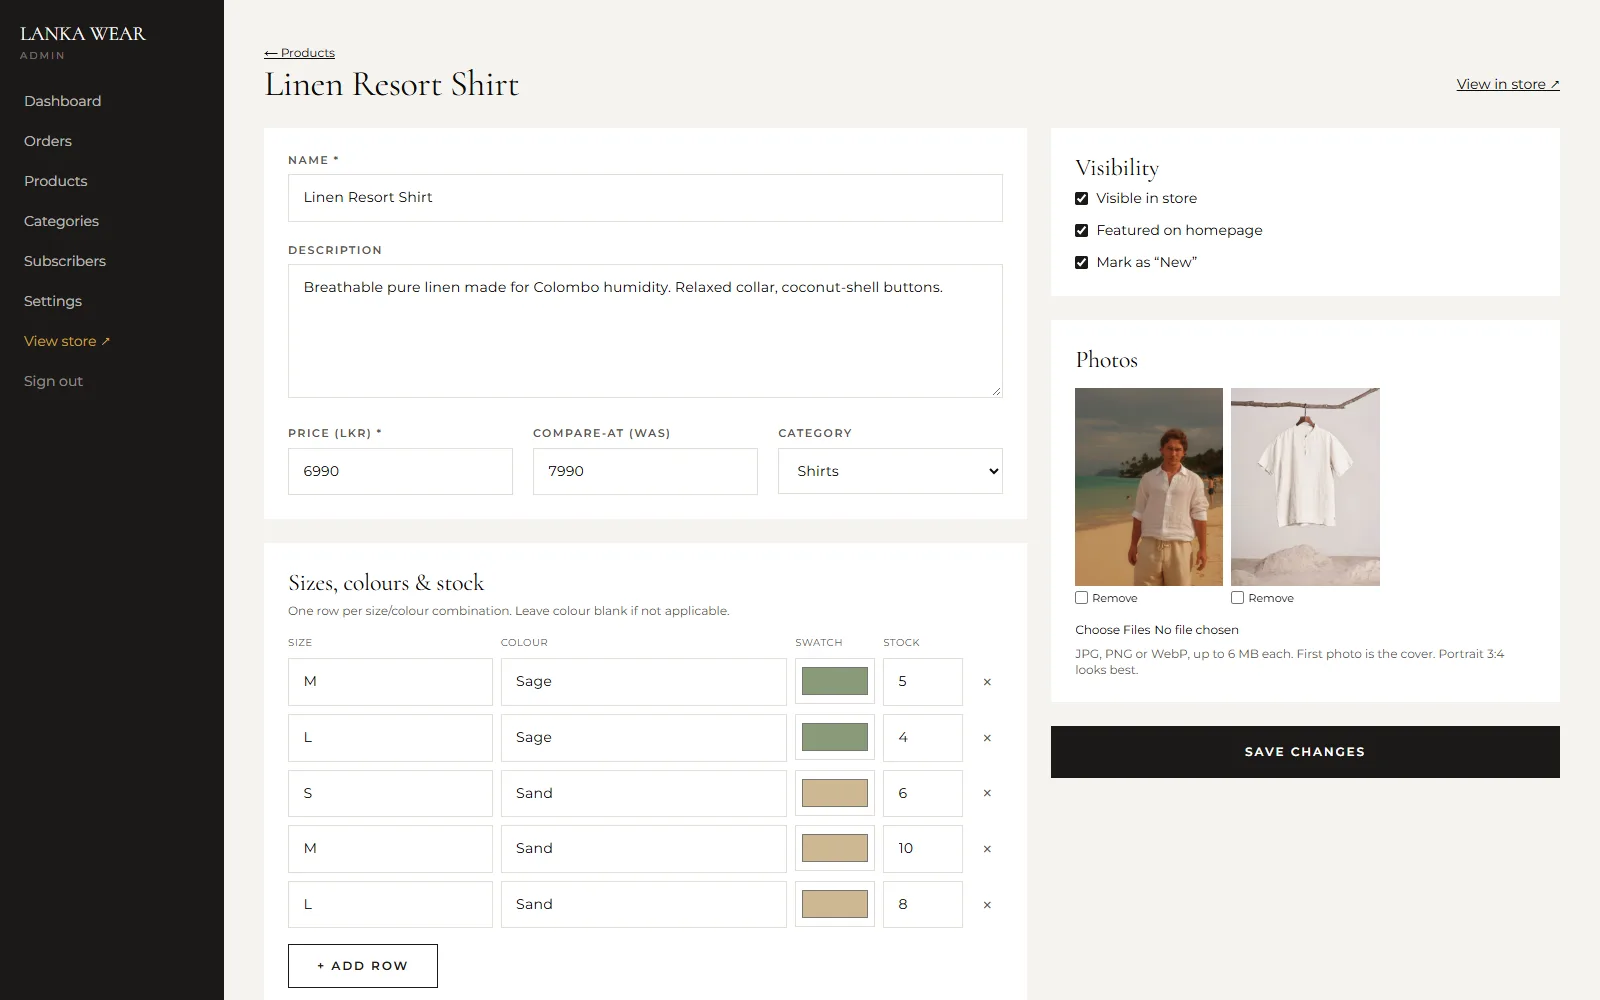This screenshot has width=1600, height=1000.
Task: Remove the M Sage row
Action: 987,682
